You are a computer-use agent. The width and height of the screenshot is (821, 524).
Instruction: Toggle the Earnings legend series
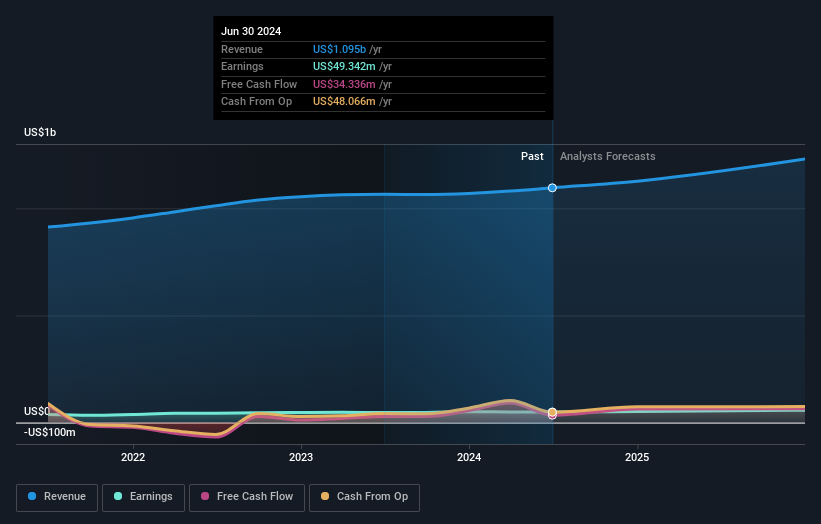[x=143, y=497]
